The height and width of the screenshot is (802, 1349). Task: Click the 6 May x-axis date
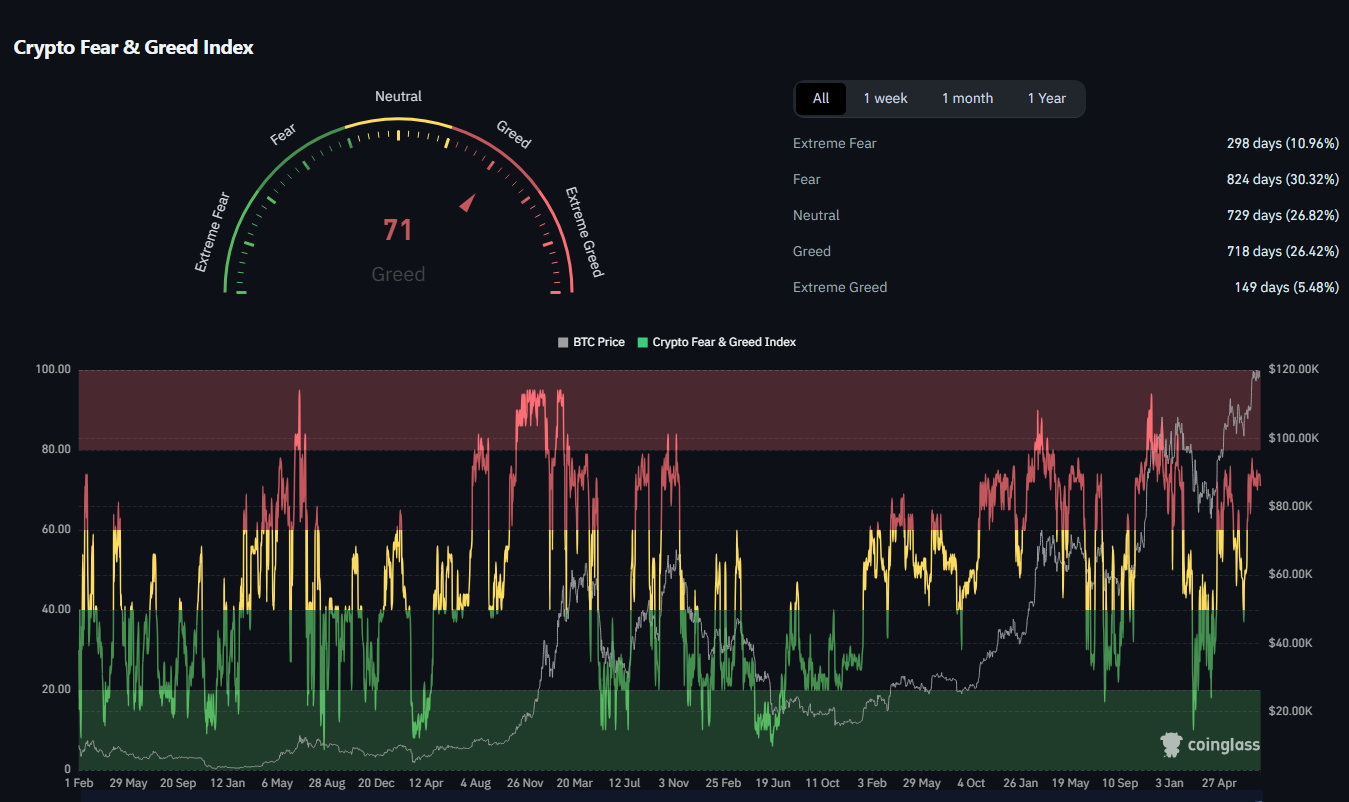(x=276, y=783)
